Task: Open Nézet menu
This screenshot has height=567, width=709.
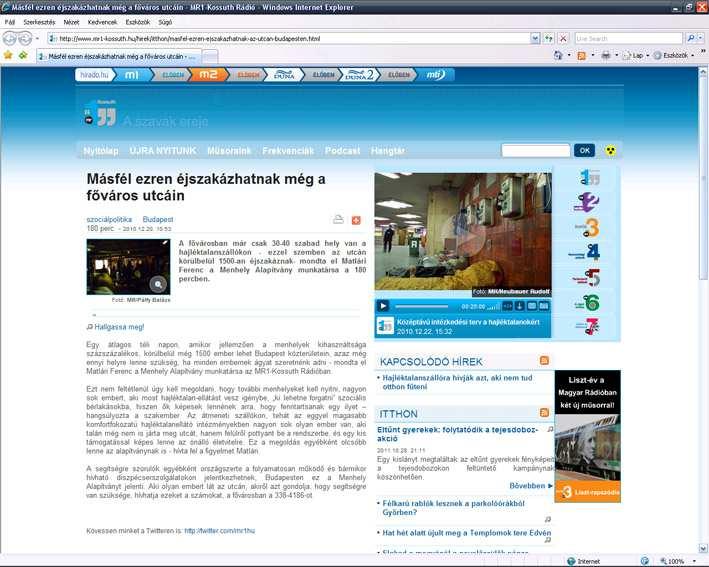Action: pyautogui.click(x=71, y=22)
